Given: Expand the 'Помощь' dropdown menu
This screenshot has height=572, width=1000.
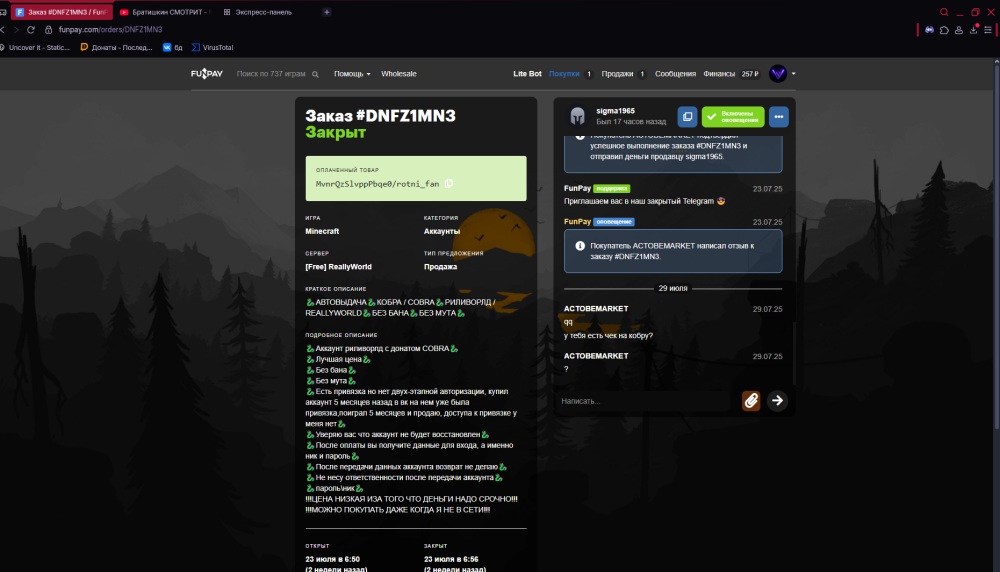Looking at the screenshot, I should 352,74.
